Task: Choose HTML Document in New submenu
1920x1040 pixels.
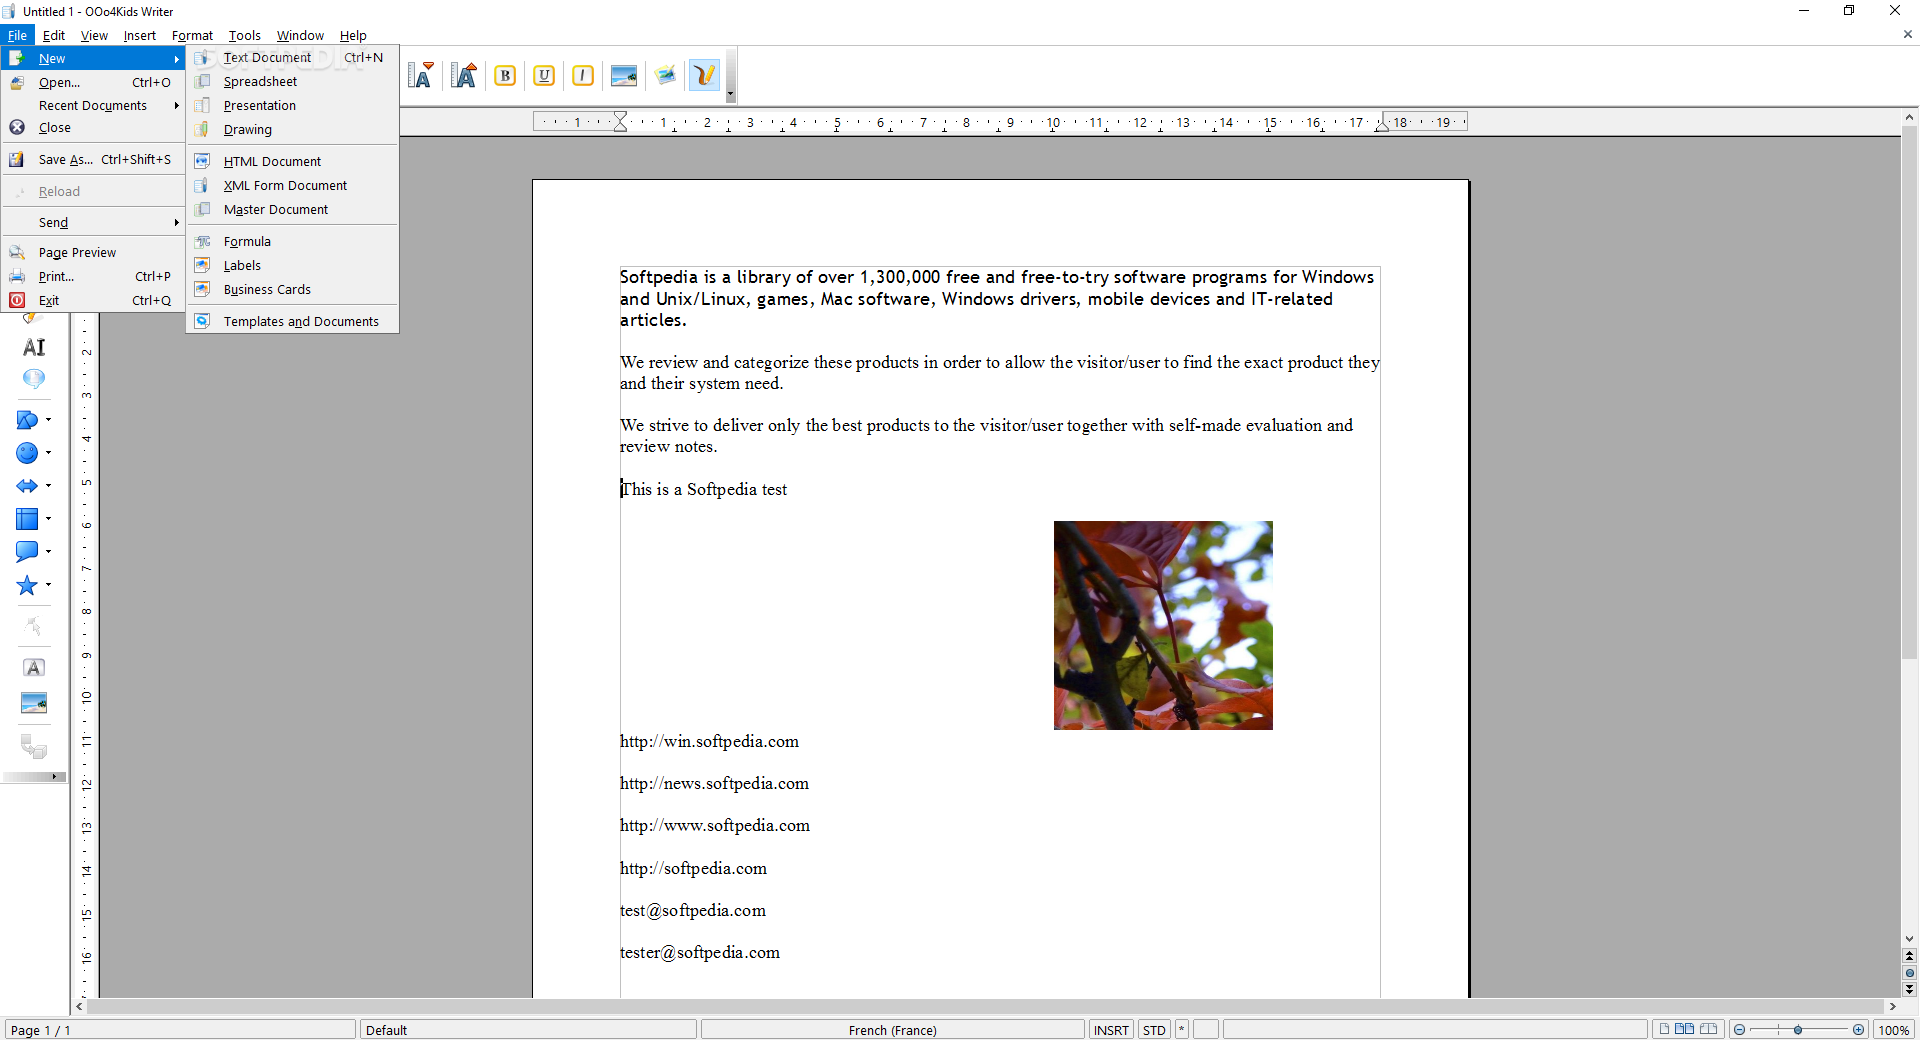Action: [x=292, y=162]
